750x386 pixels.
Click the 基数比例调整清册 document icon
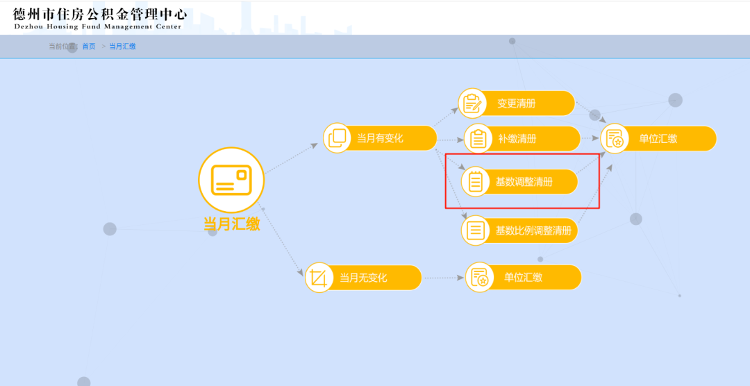pyautogui.click(x=475, y=231)
